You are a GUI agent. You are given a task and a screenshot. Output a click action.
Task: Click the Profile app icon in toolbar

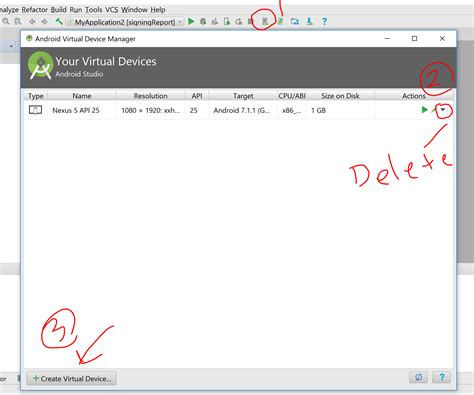coord(227,22)
